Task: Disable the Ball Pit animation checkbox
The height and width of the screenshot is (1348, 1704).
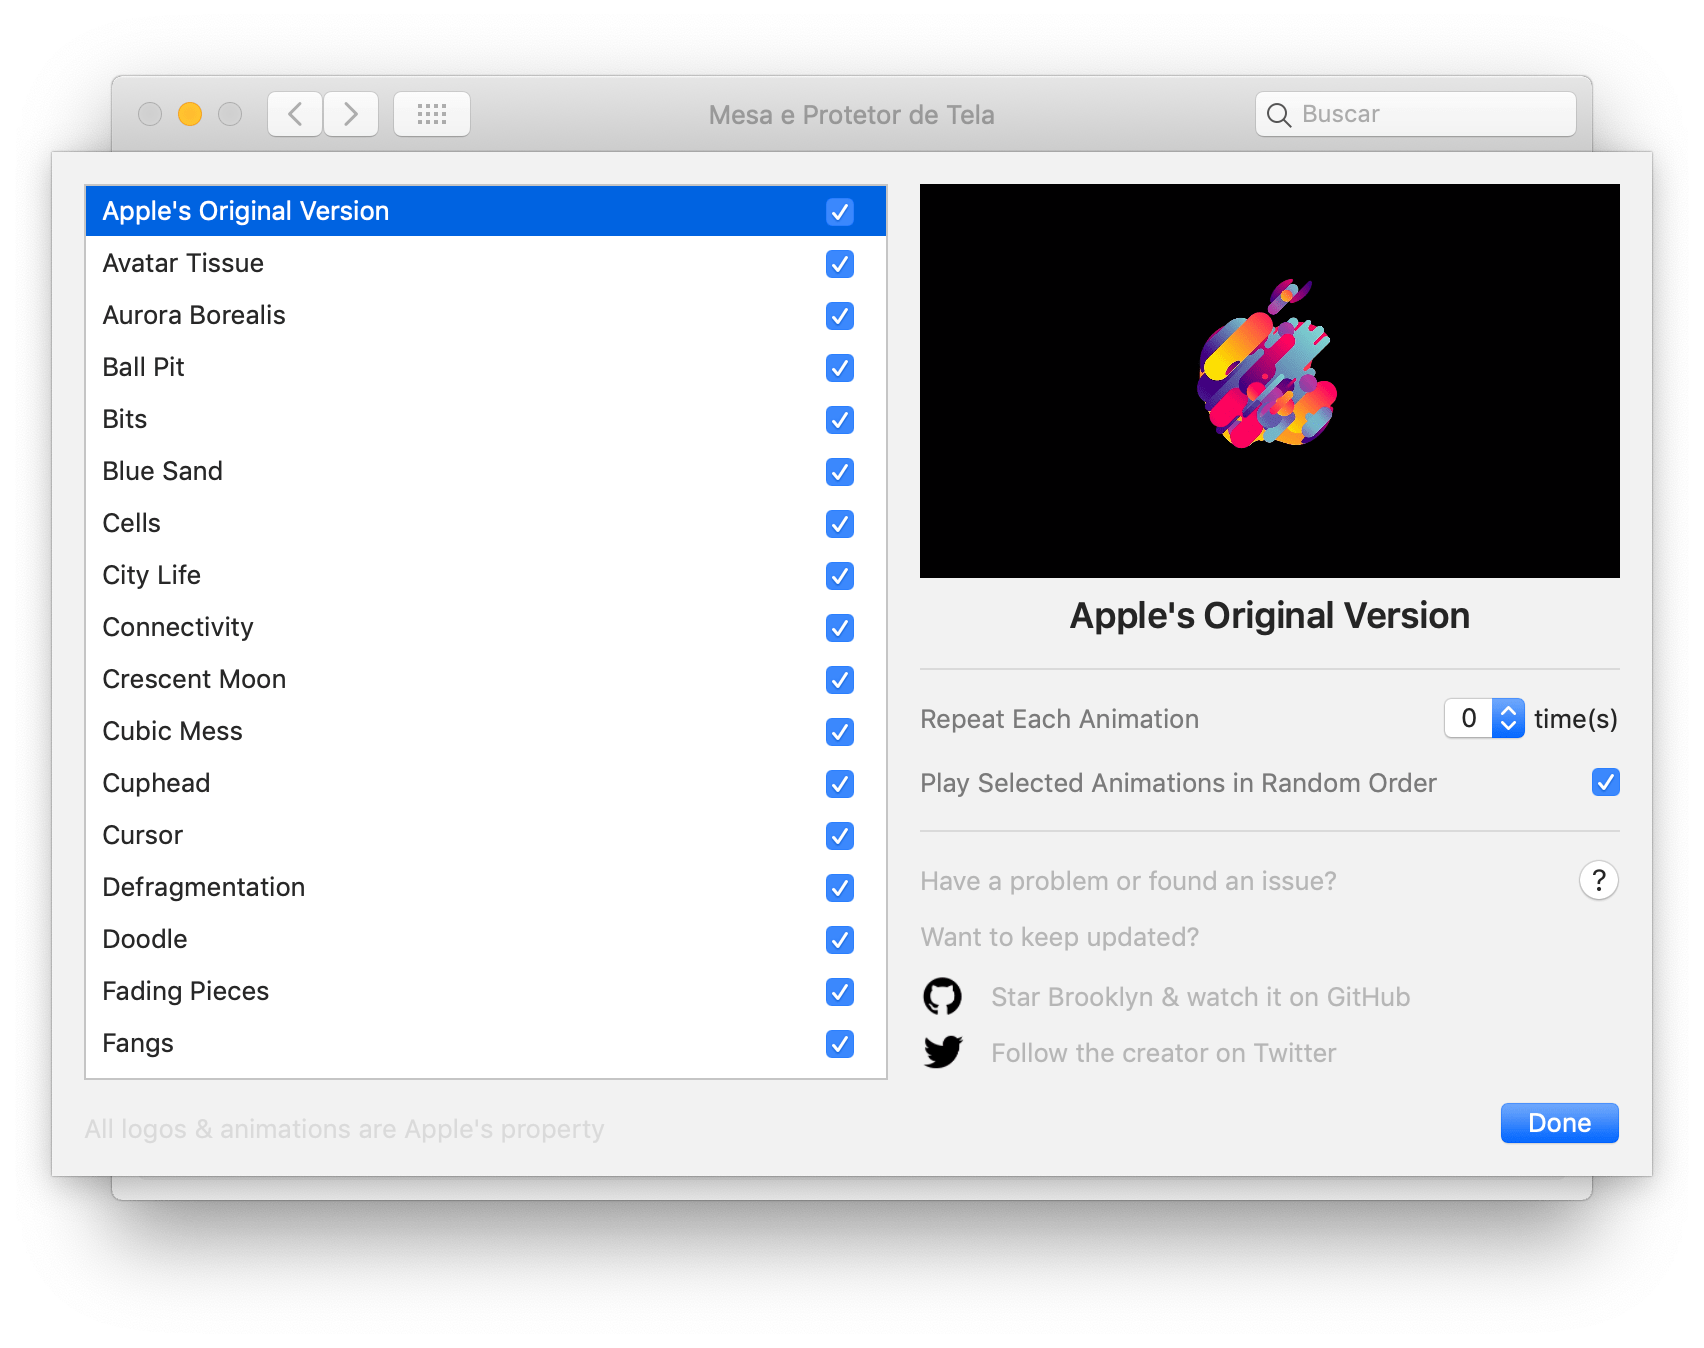Action: [x=840, y=368]
